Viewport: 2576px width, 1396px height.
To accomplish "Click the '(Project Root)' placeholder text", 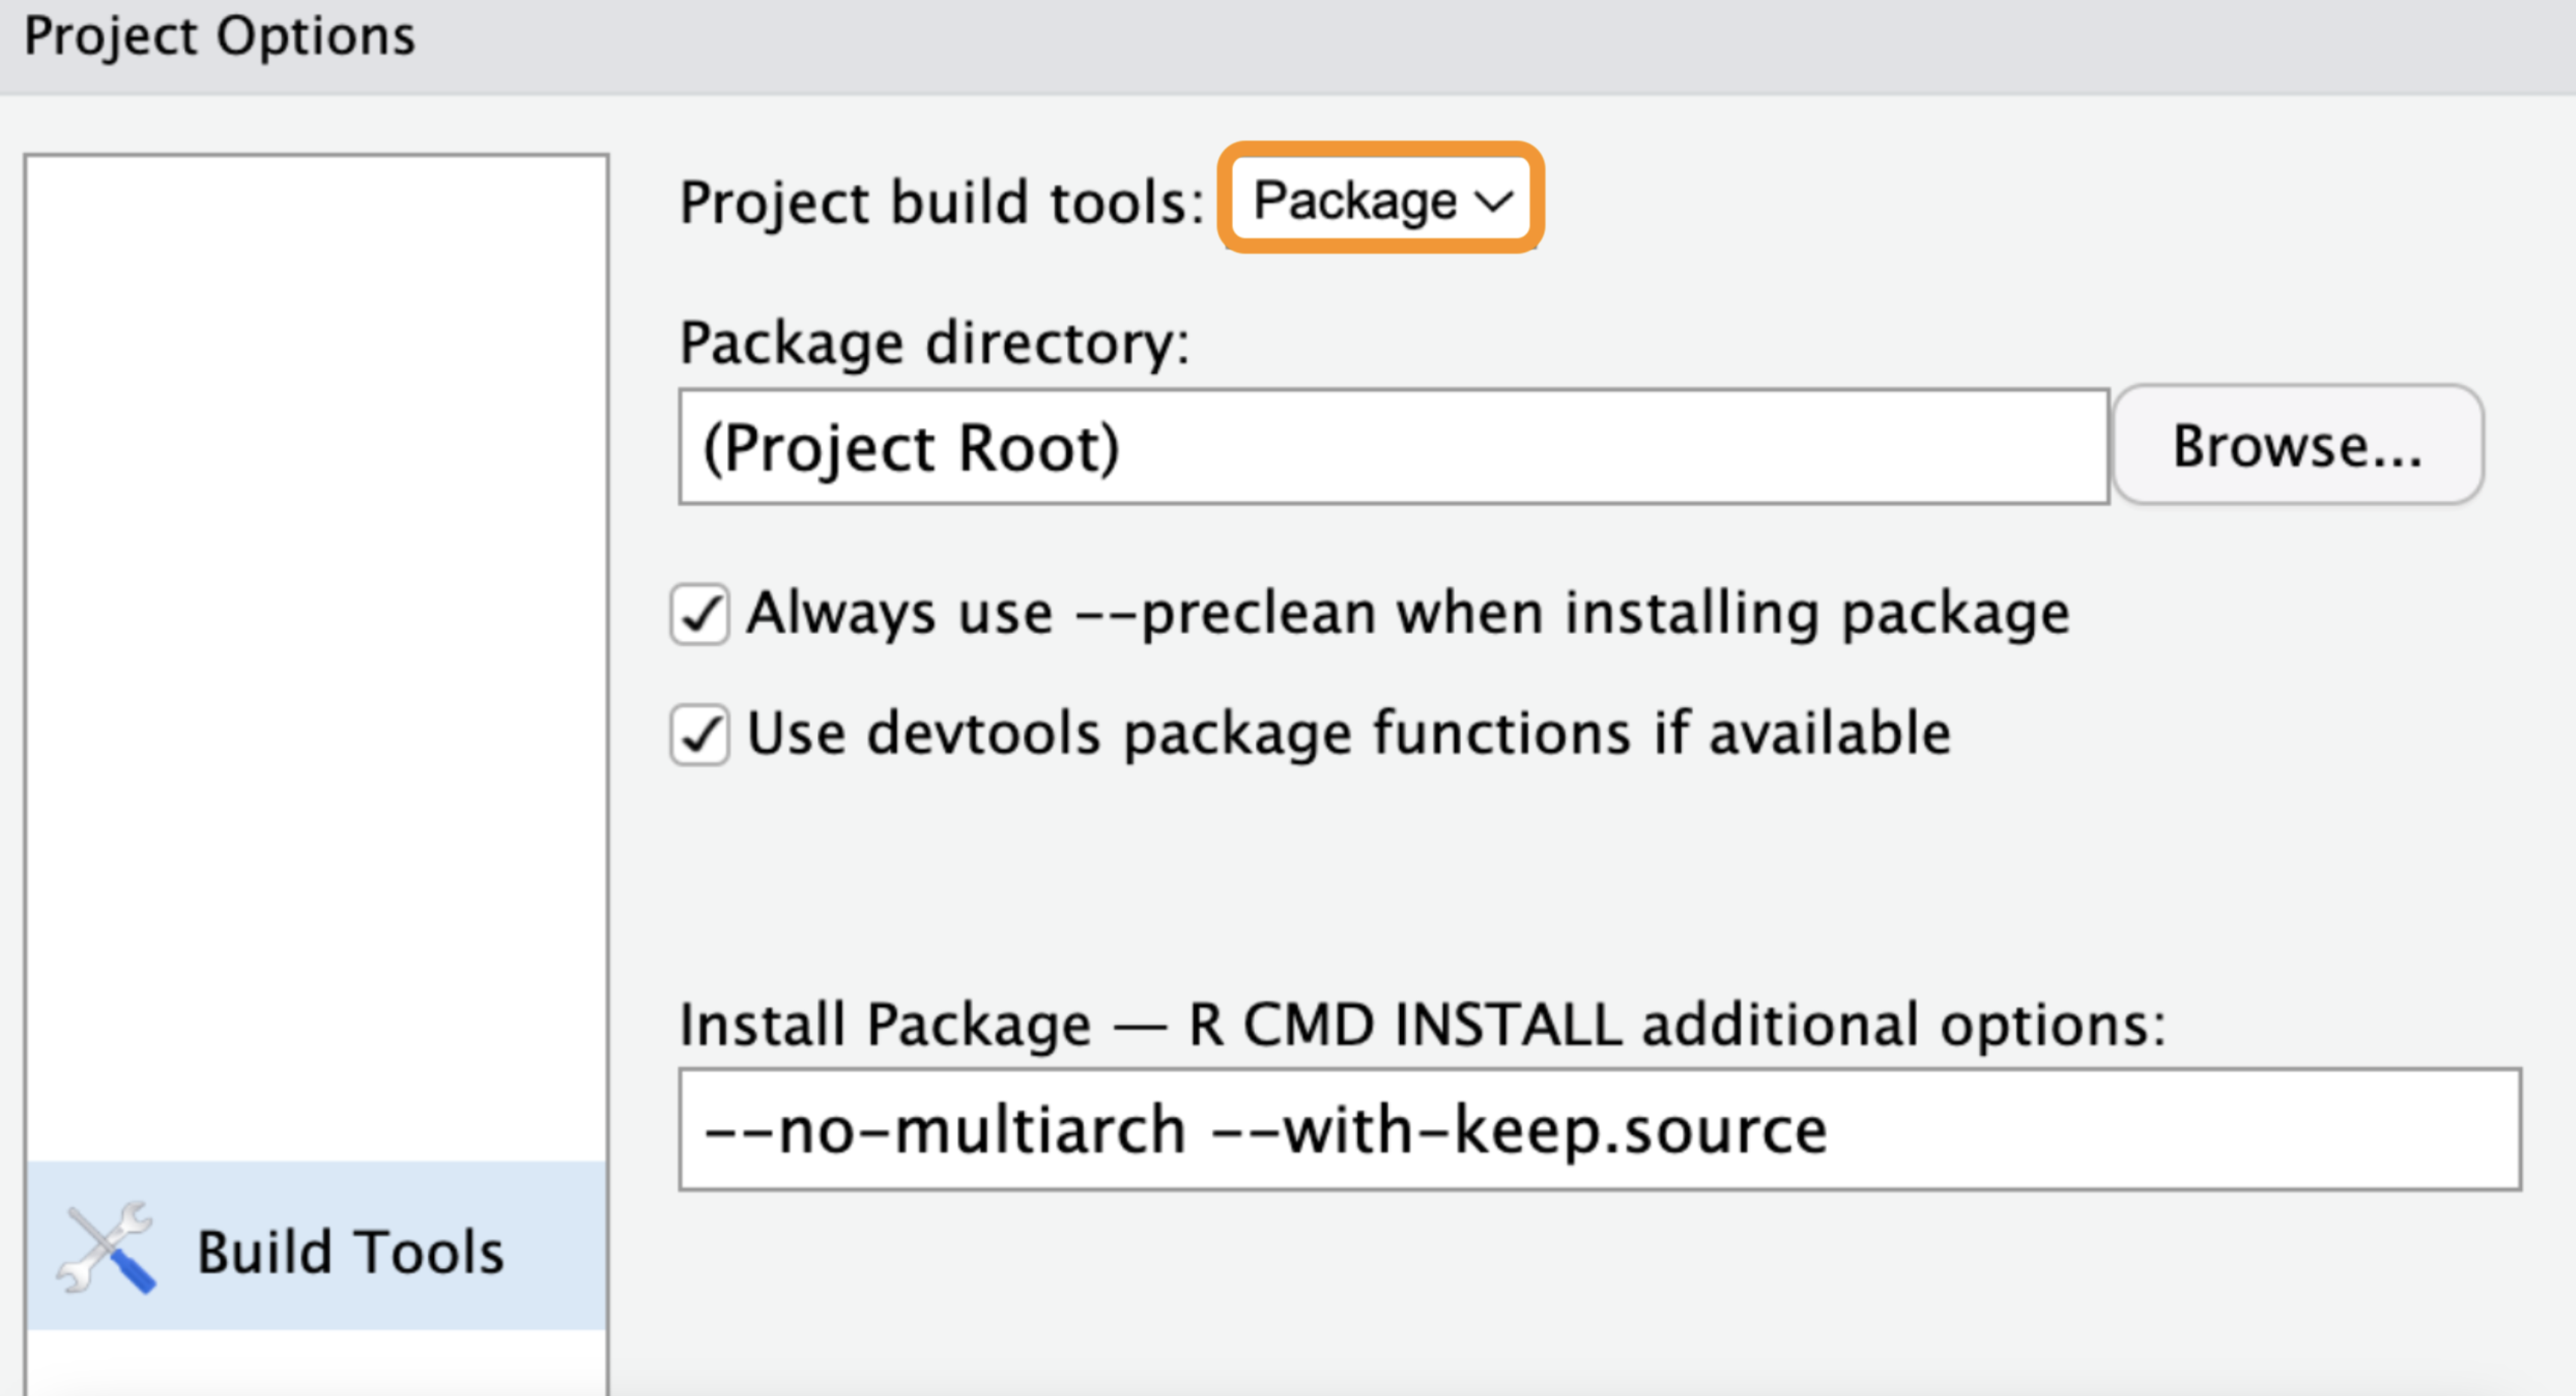I will [x=911, y=447].
